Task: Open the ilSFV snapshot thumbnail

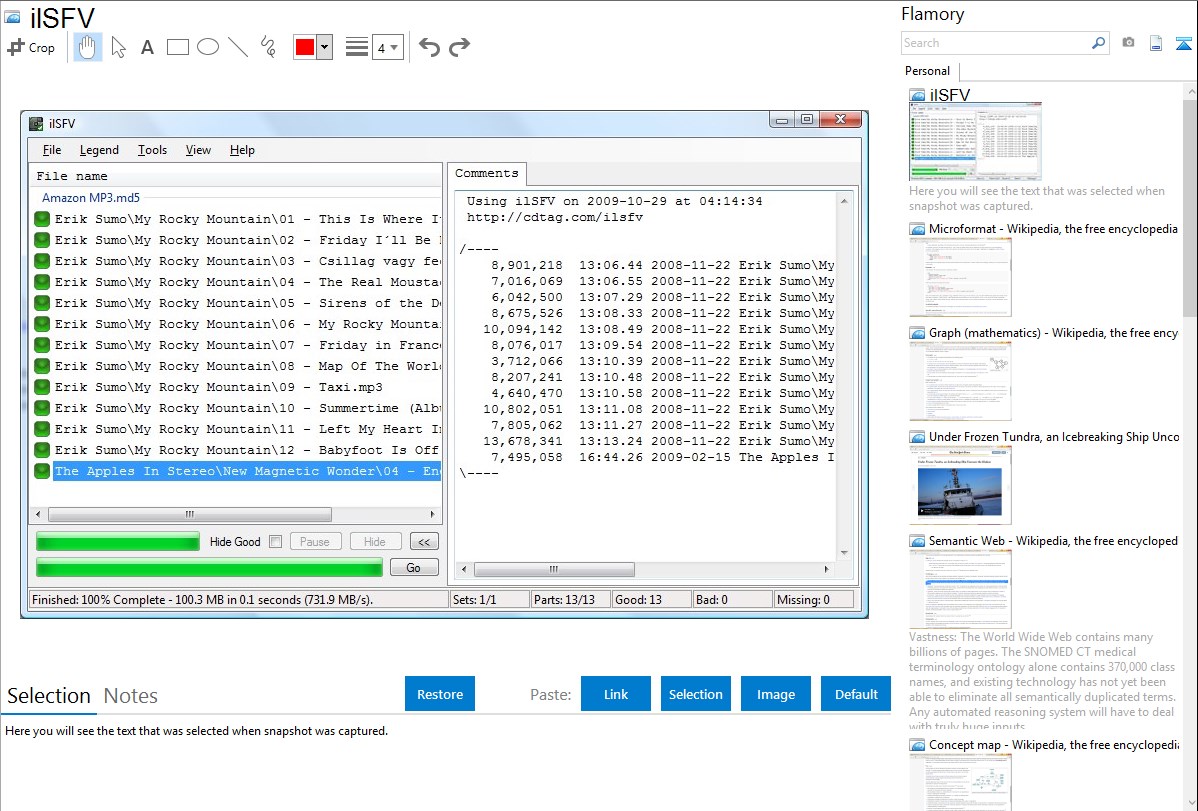Action: point(975,142)
